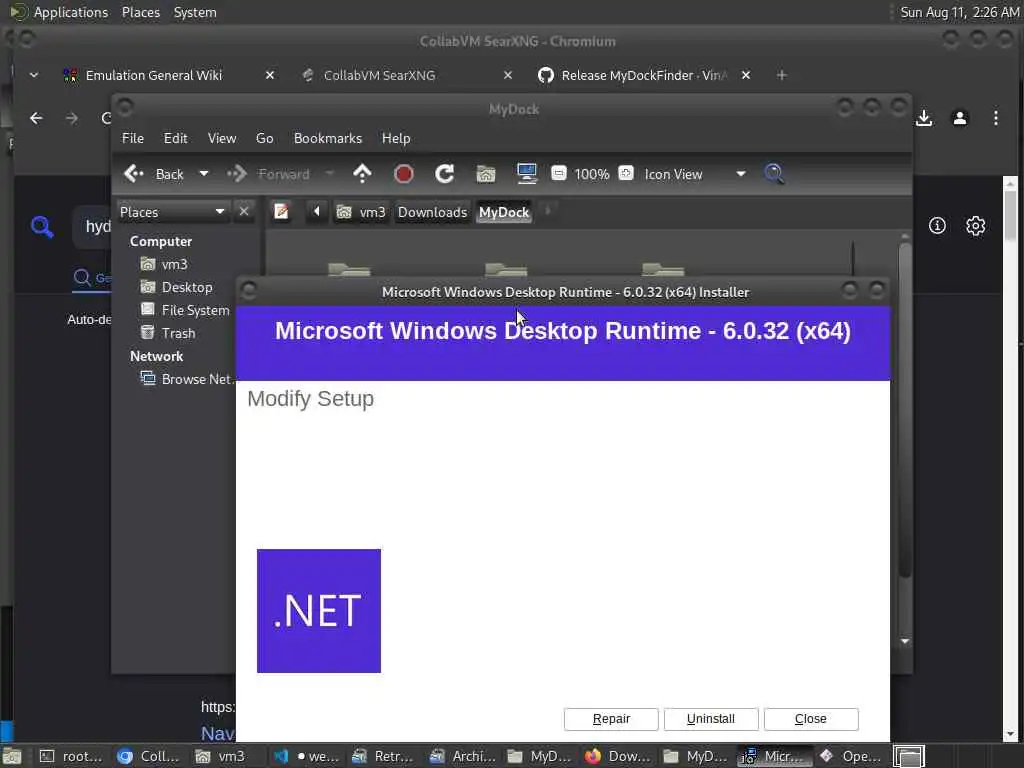1024x768 pixels.
Task: Open the Bookmarks menu
Action: click(328, 138)
